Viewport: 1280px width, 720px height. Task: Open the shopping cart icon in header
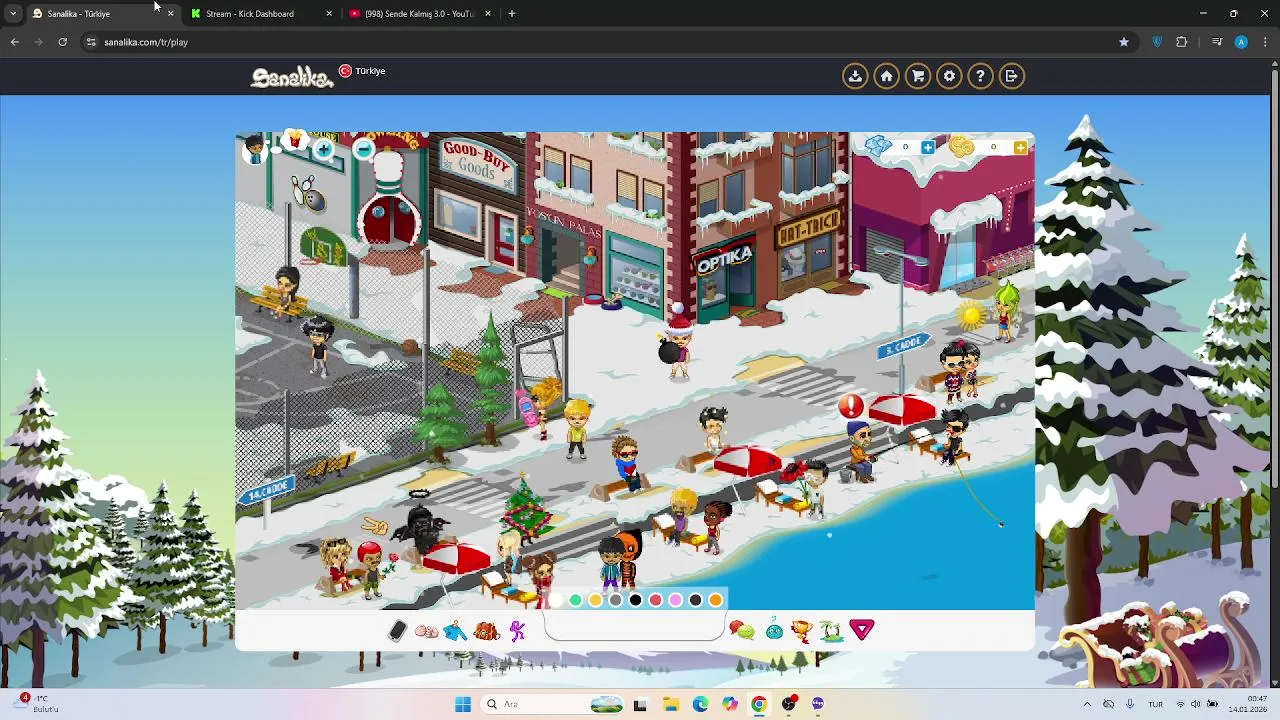[918, 76]
